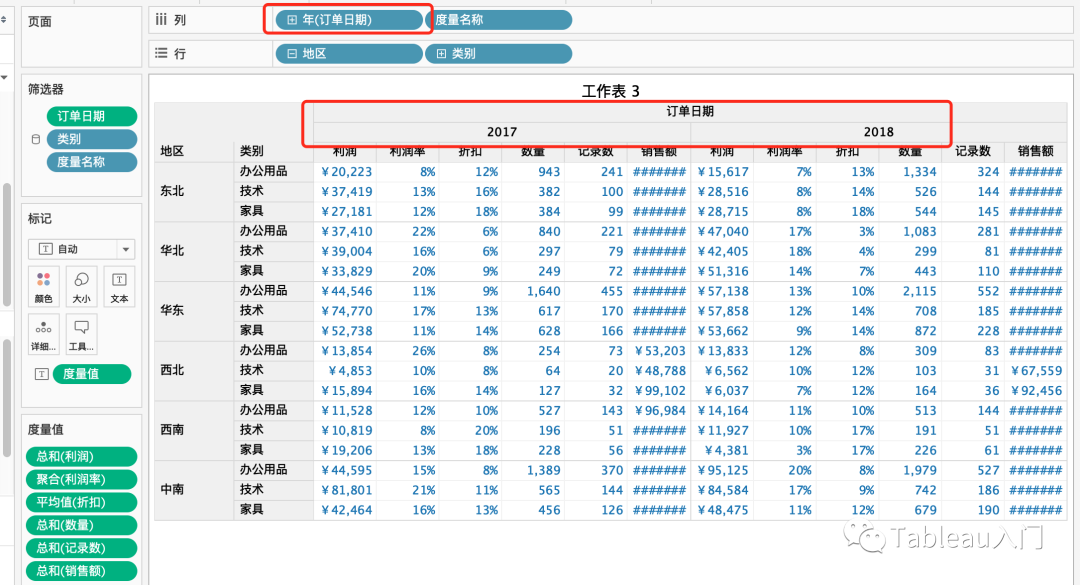Open the Detail (详细) marks card

pyautogui.click(x=43, y=333)
